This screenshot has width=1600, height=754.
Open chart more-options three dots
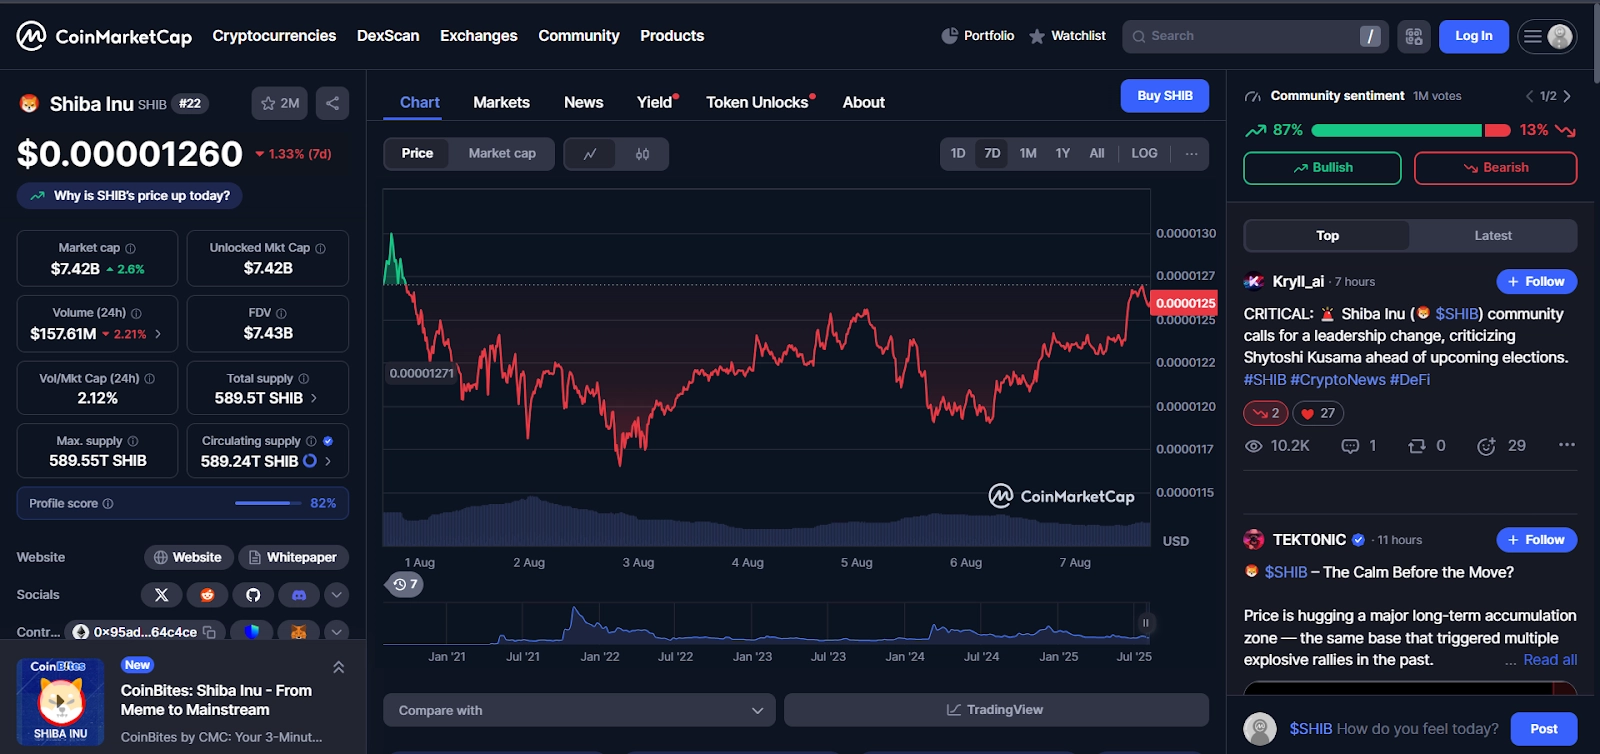(1191, 154)
